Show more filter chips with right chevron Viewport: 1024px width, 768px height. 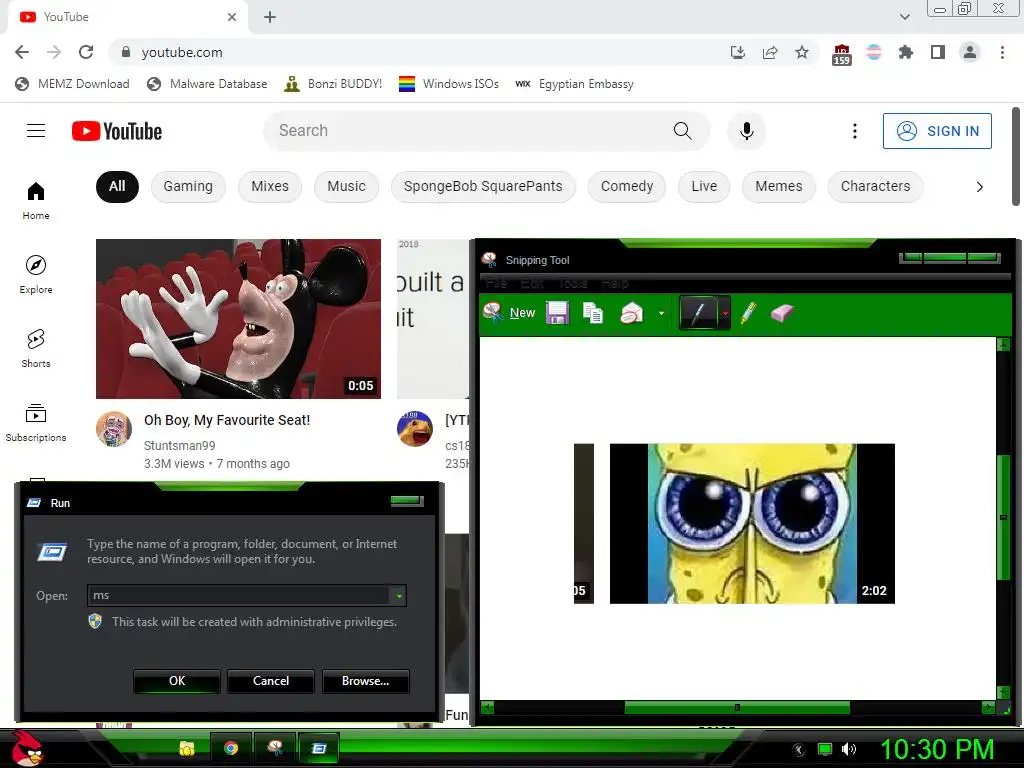click(979, 187)
